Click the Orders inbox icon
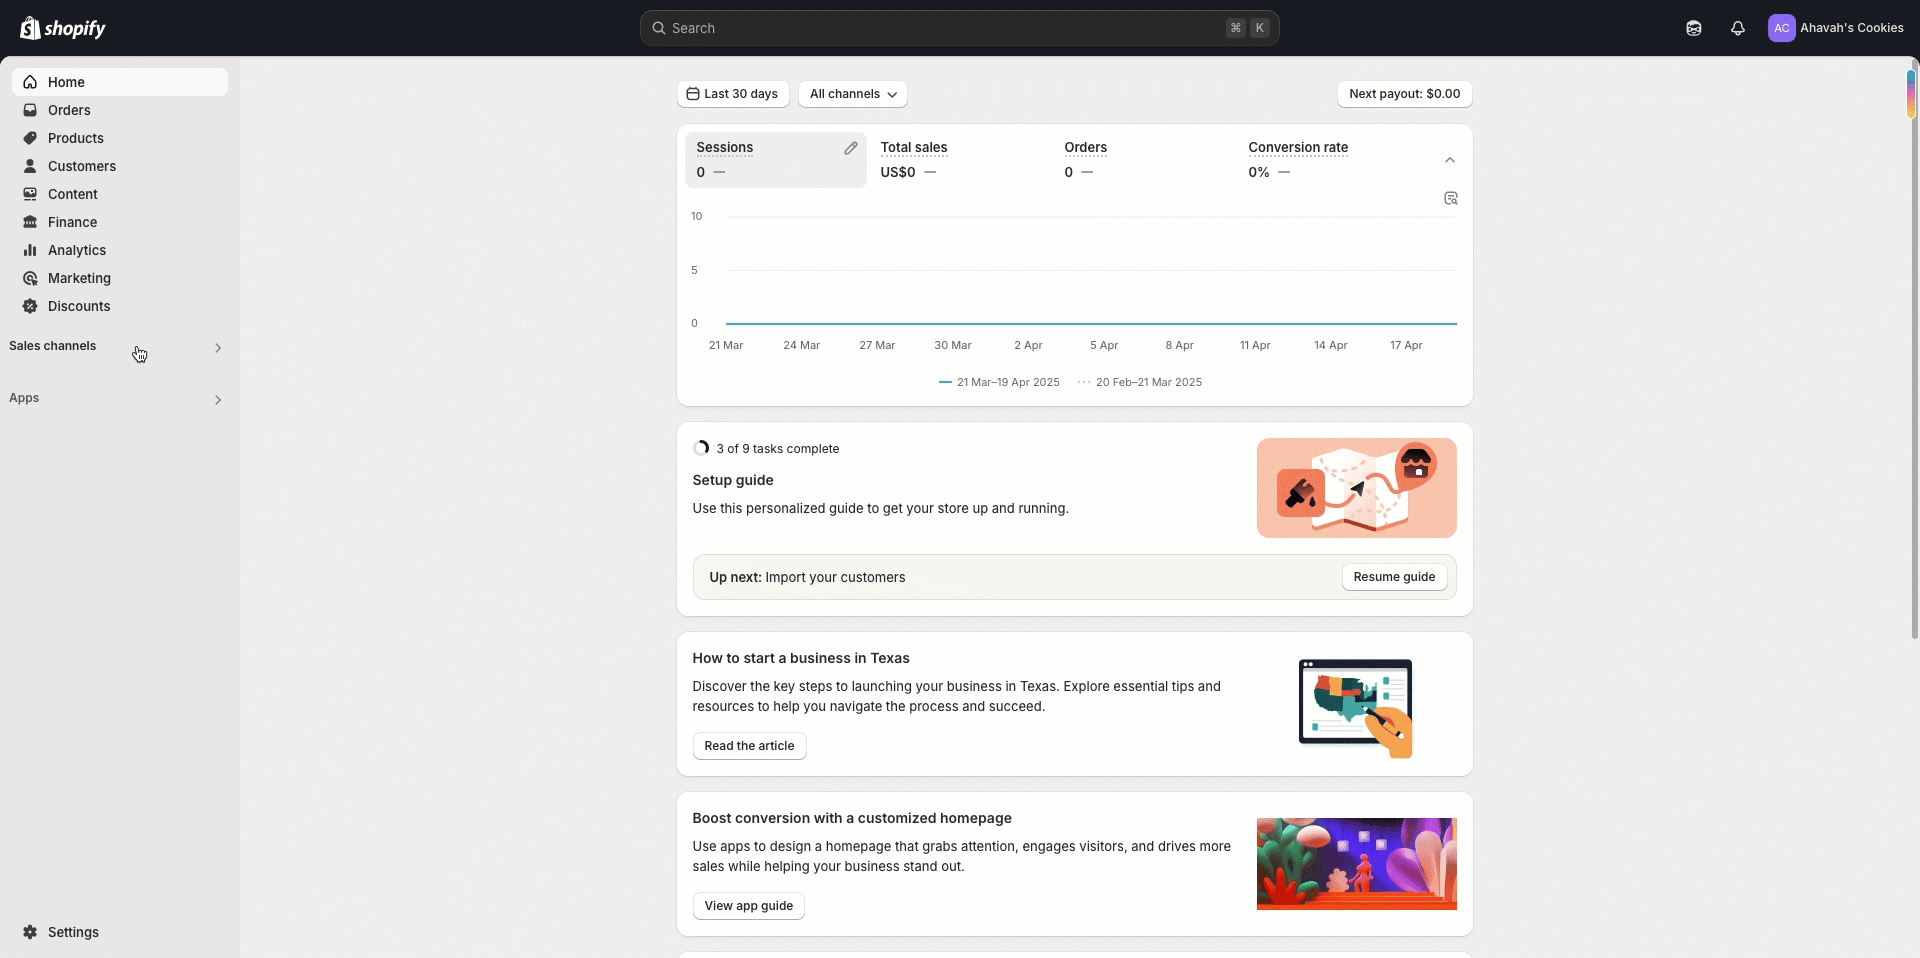This screenshot has height=958, width=1920. (30, 110)
